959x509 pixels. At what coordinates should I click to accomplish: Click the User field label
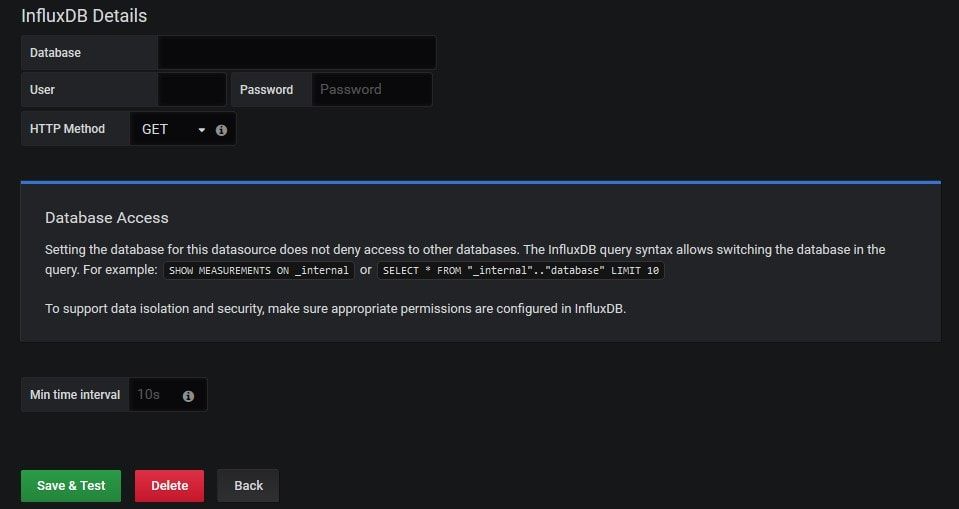tap(42, 89)
